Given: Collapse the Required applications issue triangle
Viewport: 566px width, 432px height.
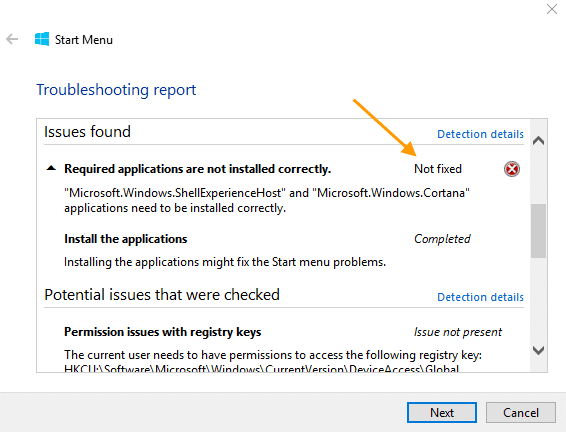Looking at the screenshot, I should pos(51,168).
